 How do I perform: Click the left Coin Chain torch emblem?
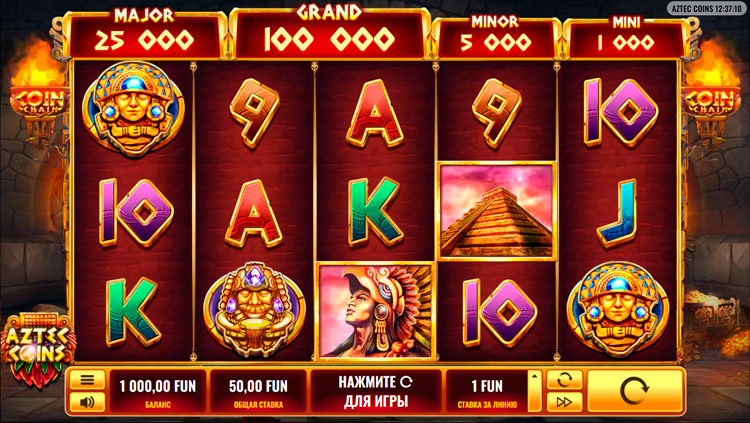click(38, 101)
